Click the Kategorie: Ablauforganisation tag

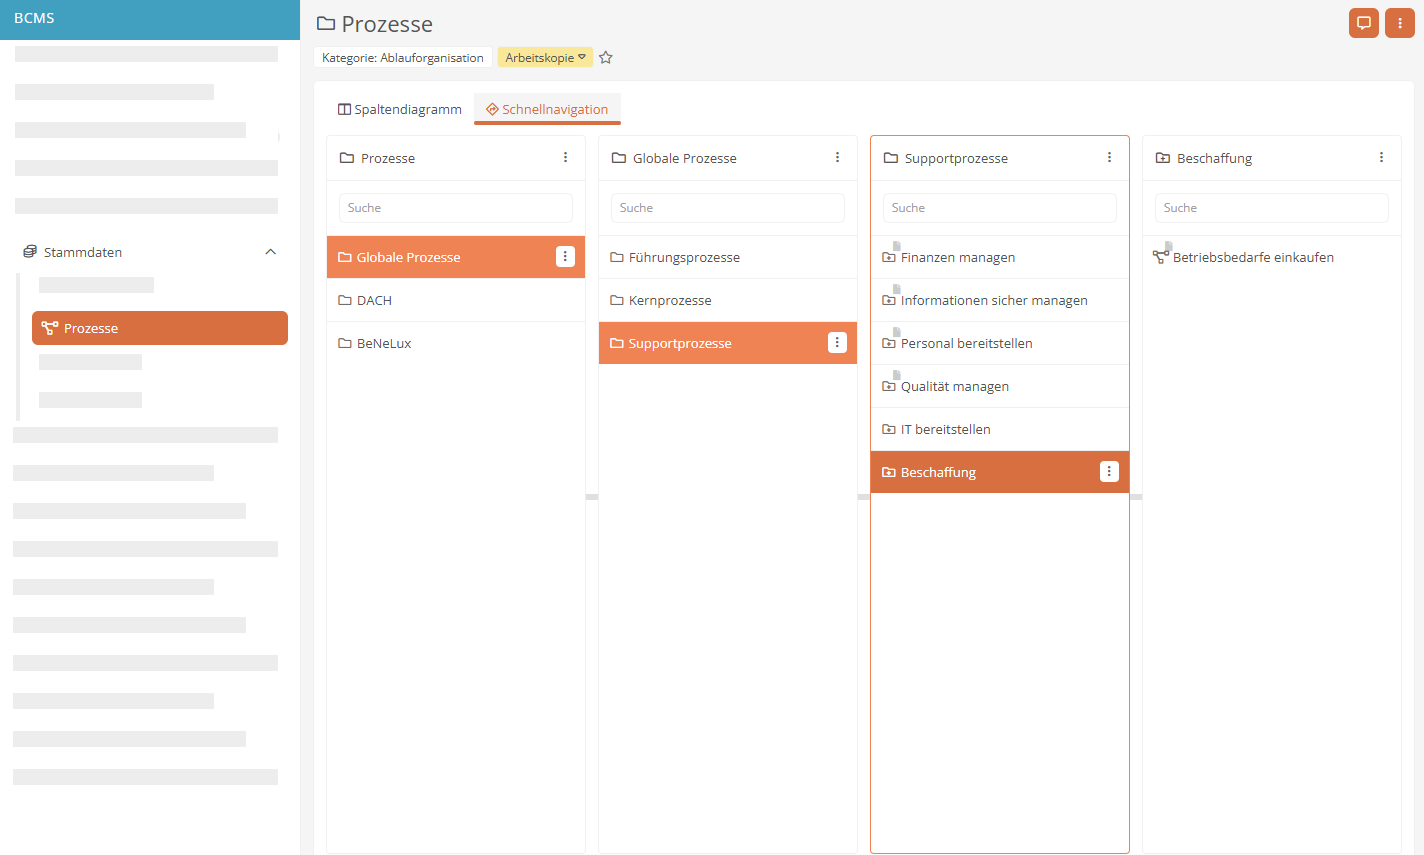(403, 58)
